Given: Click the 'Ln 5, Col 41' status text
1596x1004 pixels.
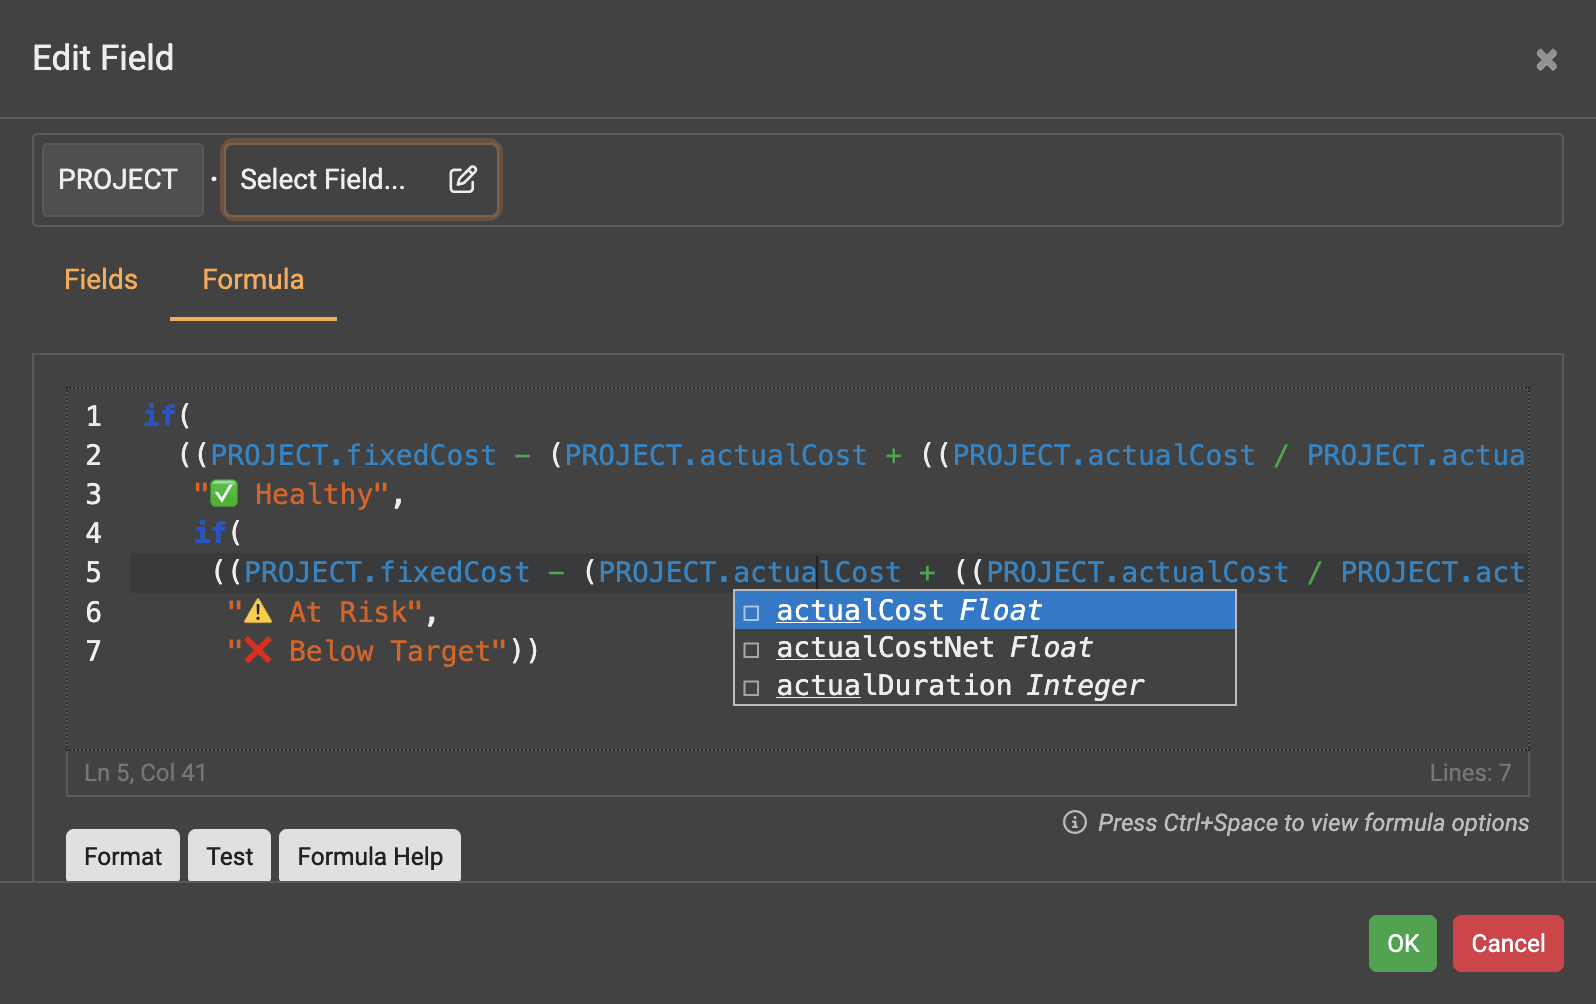Looking at the screenshot, I should pos(145,773).
